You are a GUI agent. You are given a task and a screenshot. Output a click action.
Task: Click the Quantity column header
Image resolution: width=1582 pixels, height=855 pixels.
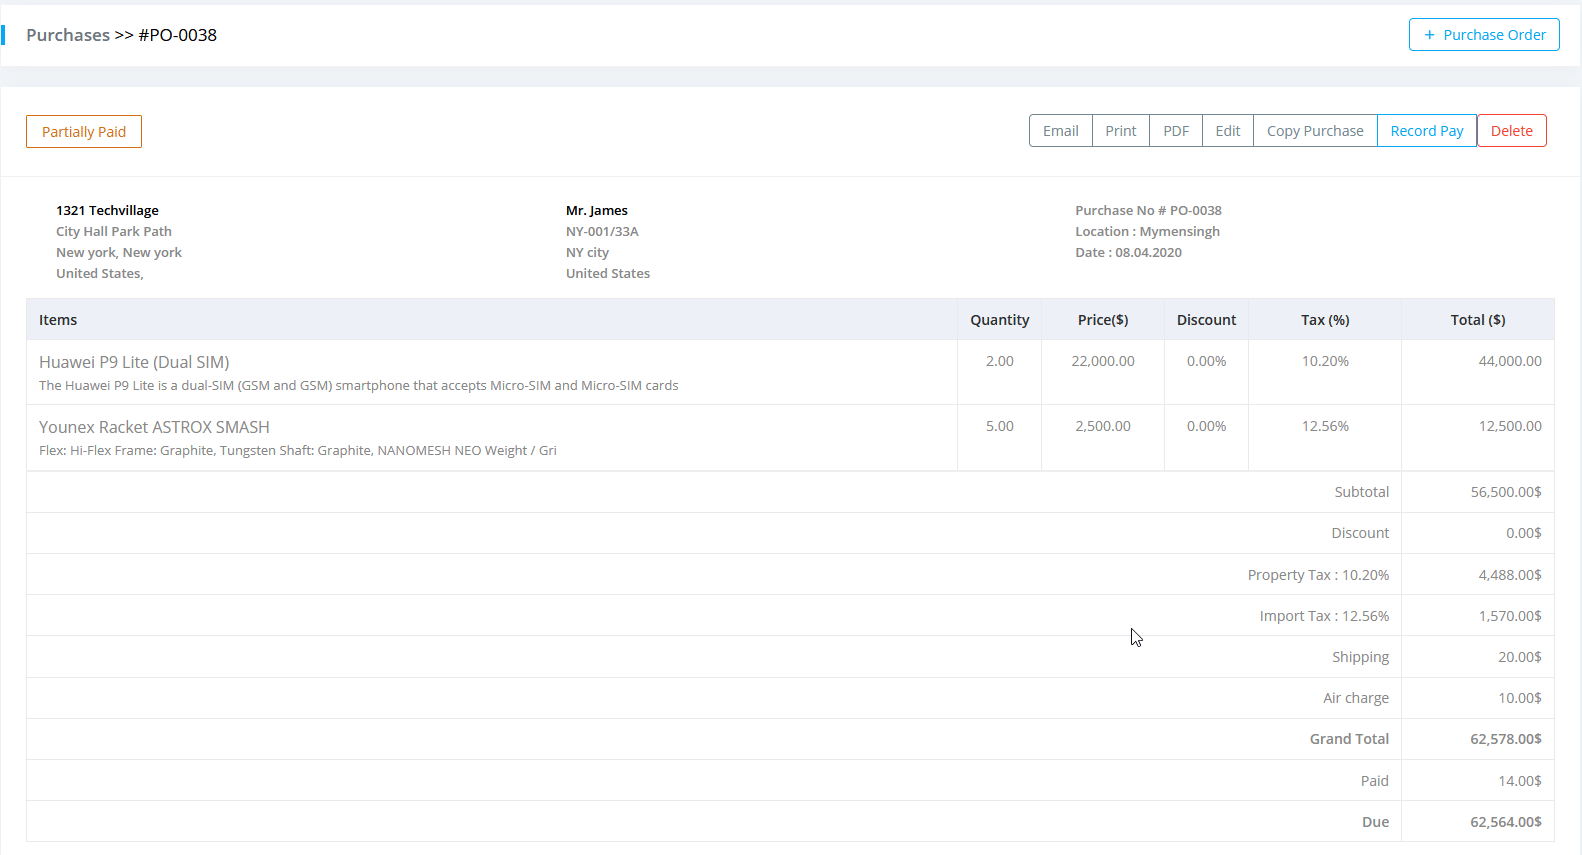point(999,320)
